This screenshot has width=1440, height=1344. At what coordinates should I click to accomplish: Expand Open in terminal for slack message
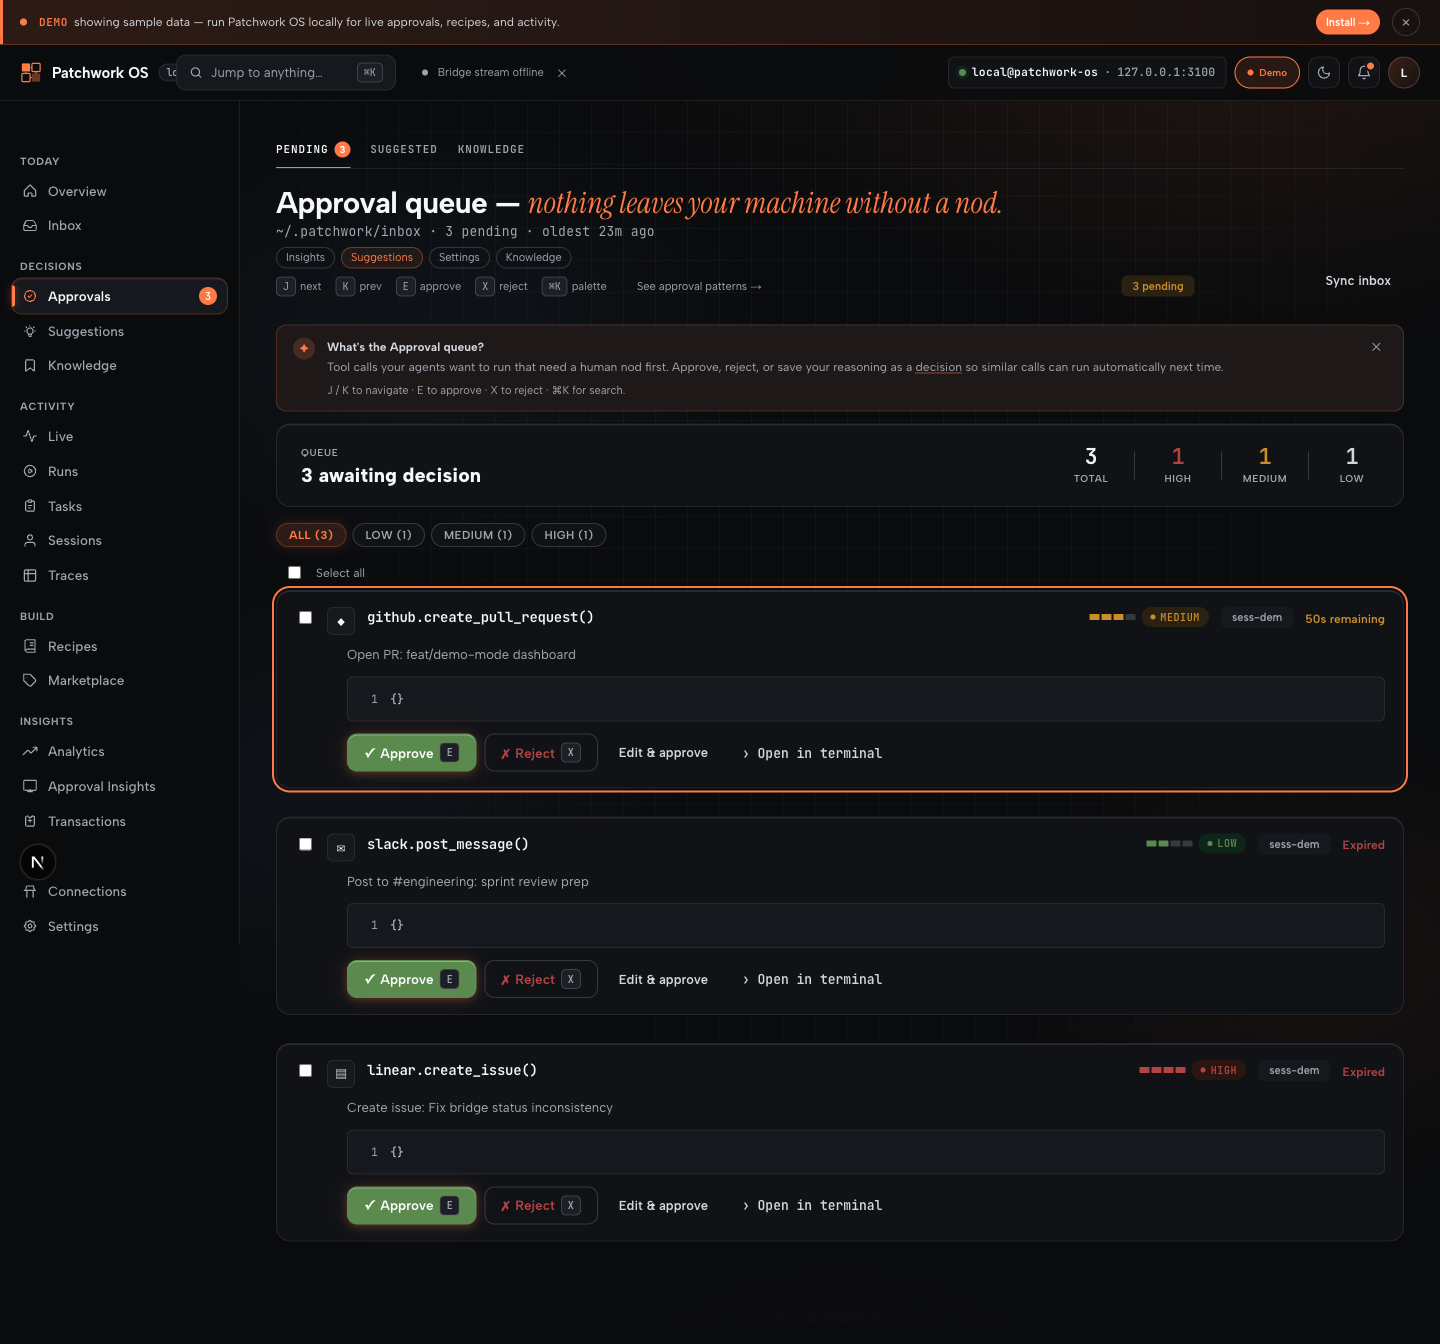(813, 979)
